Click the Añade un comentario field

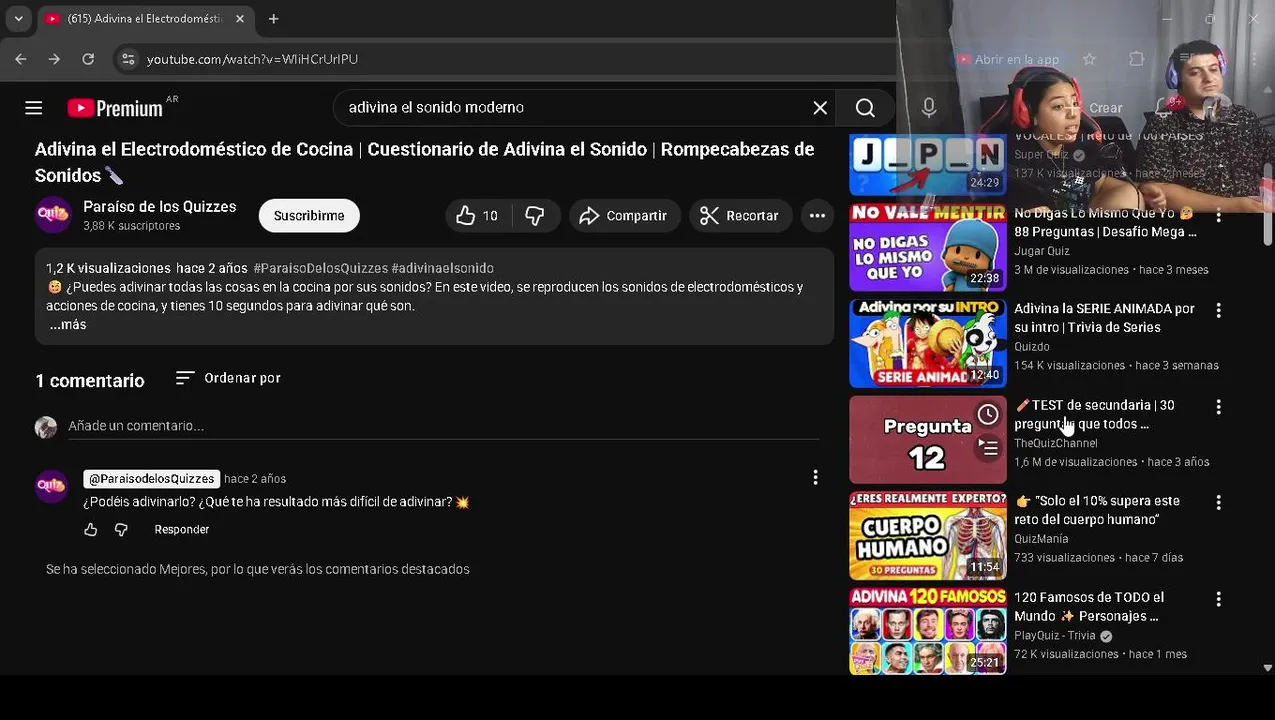443,426
